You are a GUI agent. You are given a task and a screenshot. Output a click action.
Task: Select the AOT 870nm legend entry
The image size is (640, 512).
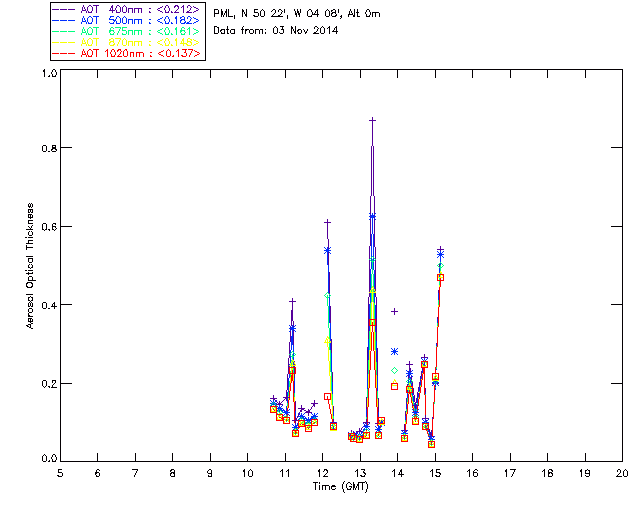127,42
